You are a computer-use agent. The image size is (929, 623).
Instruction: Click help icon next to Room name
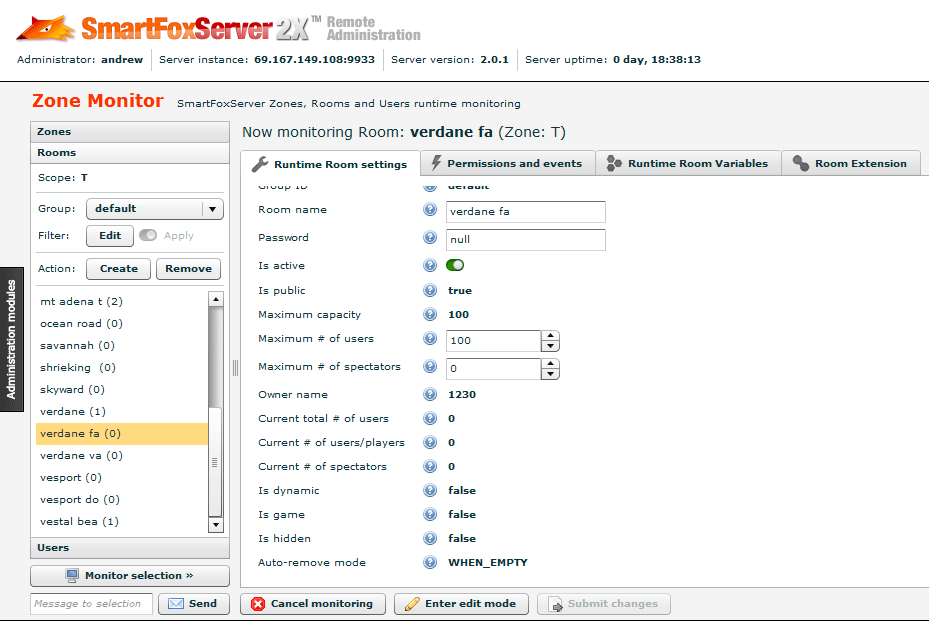click(x=430, y=211)
